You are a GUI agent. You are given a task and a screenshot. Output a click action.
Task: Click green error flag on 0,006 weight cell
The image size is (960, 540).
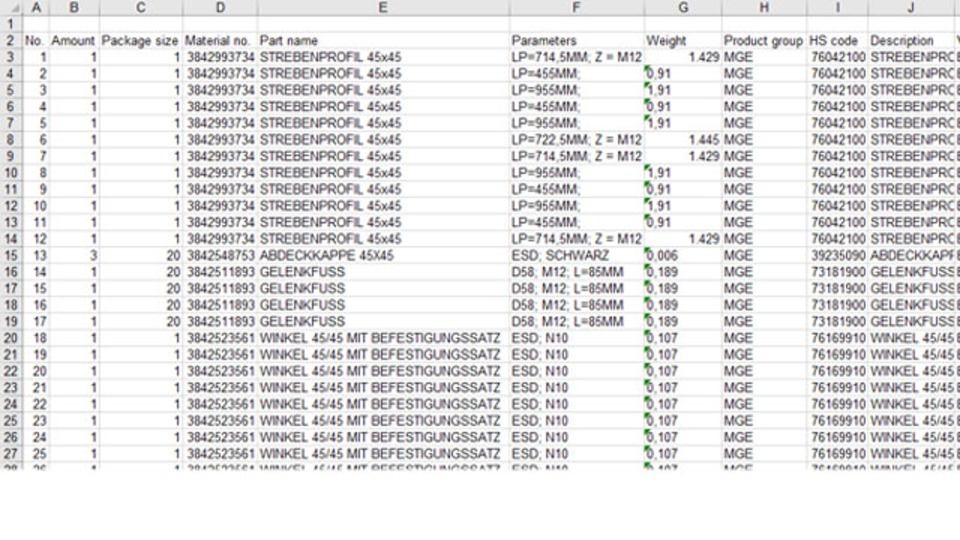(x=648, y=251)
